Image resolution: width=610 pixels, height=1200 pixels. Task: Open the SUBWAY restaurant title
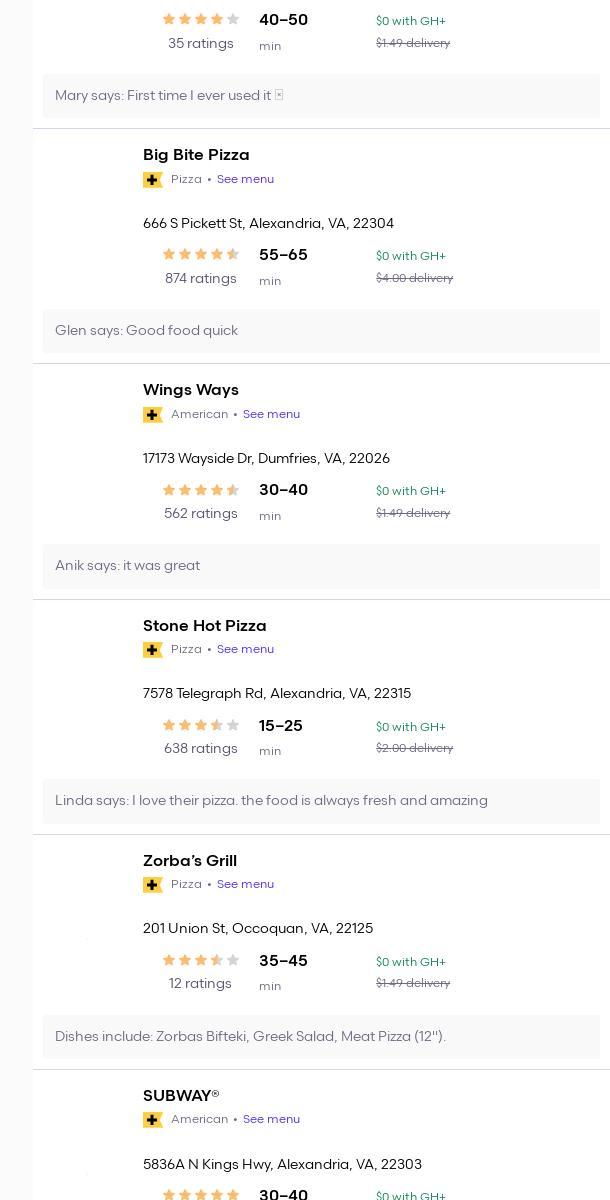click(x=181, y=1096)
